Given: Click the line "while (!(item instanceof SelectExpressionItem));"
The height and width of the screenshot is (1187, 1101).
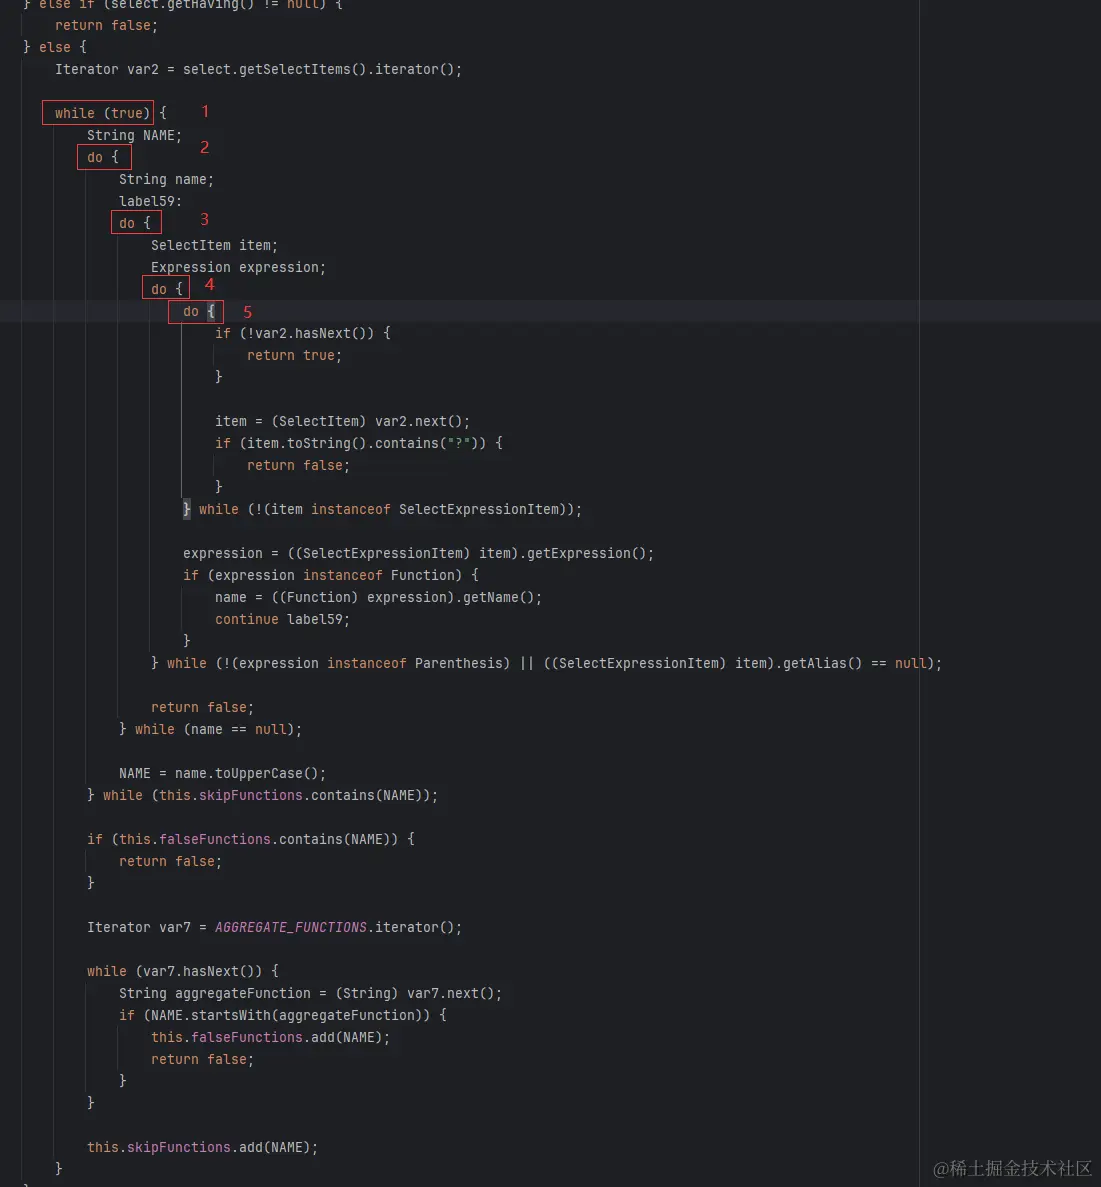Looking at the screenshot, I should tap(382, 509).
